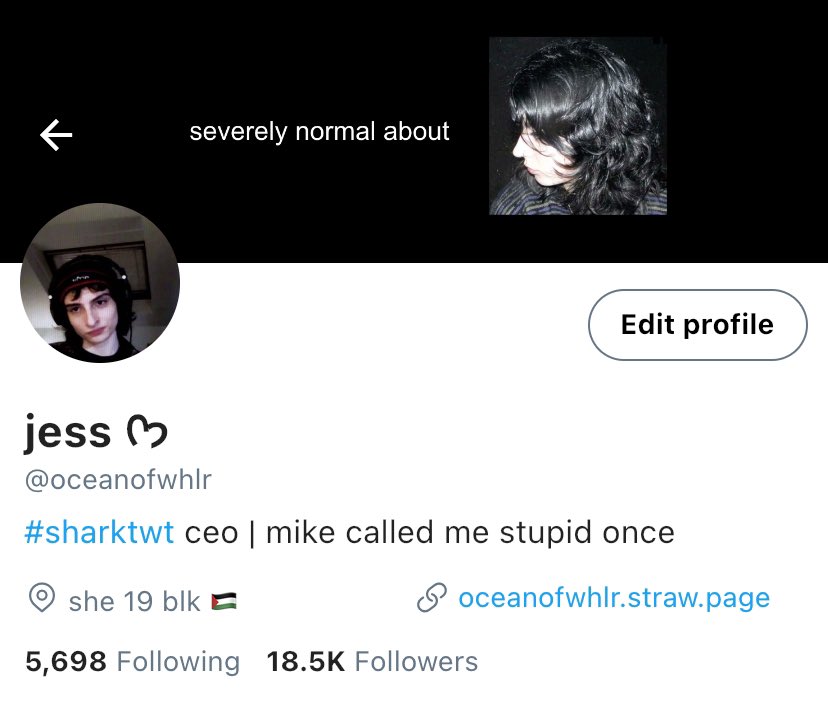Tap the location pin icon

pyautogui.click(x=42, y=598)
